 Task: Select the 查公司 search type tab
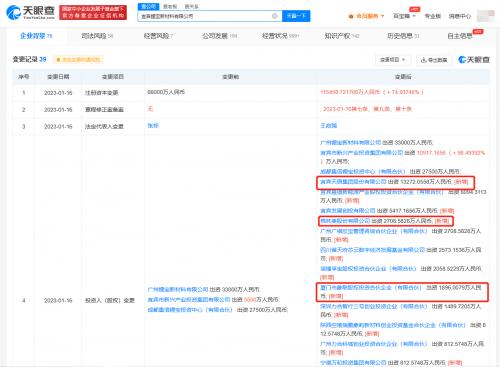(148, 6)
